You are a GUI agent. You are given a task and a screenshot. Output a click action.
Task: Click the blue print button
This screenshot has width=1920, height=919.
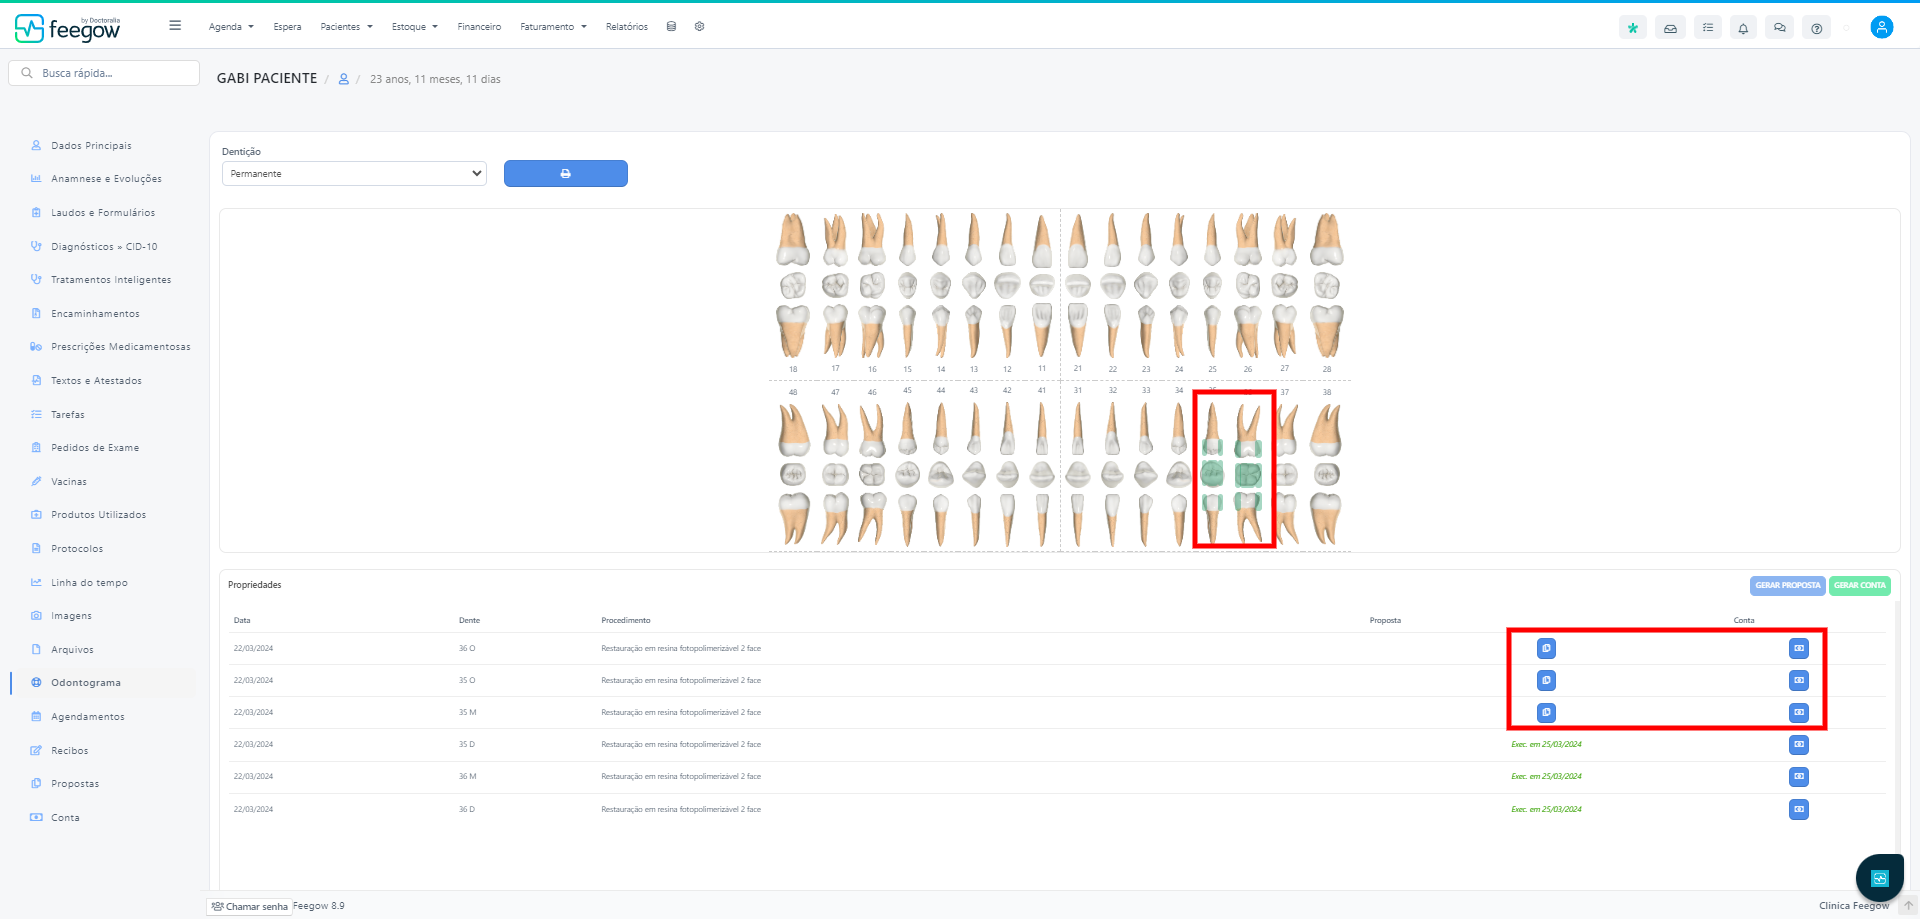(566, 173)
